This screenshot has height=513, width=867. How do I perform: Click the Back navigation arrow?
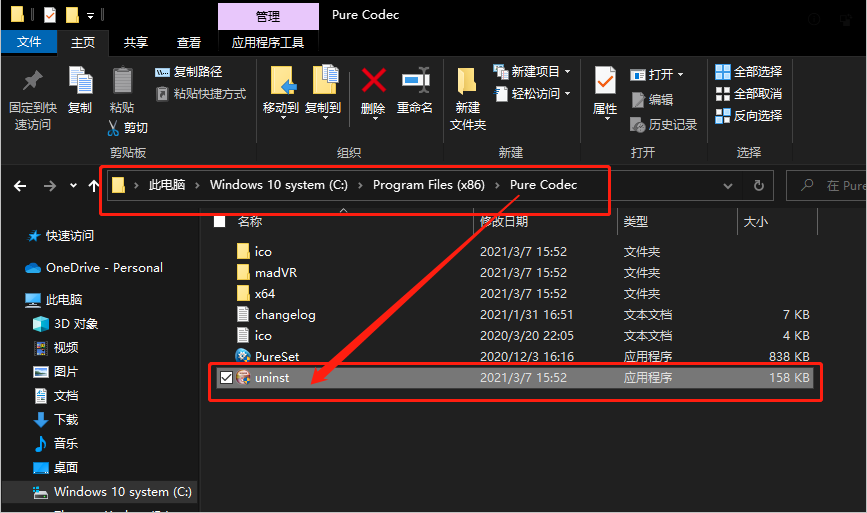pyautogui.click(x=20, y=186)
